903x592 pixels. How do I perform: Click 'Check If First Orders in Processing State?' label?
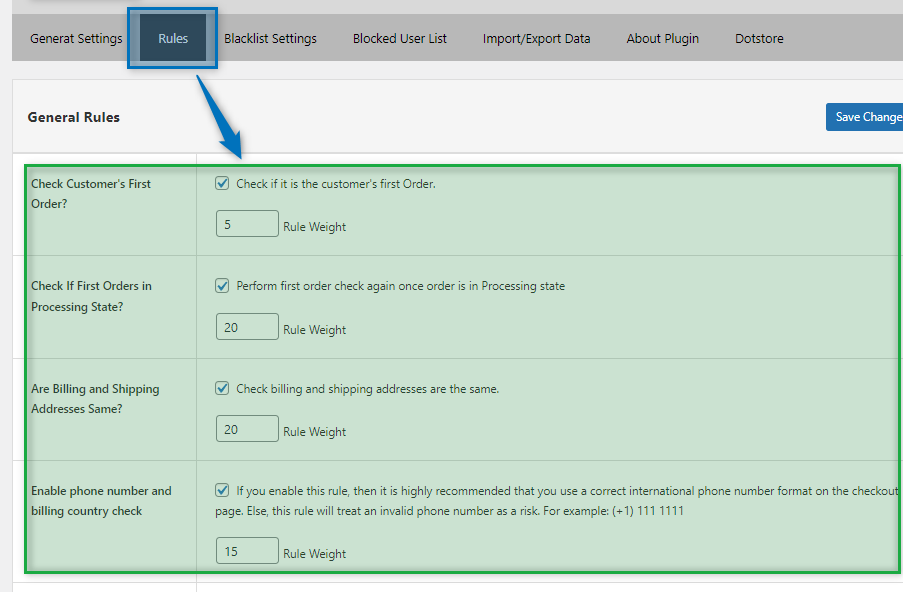tap(92, 296)
